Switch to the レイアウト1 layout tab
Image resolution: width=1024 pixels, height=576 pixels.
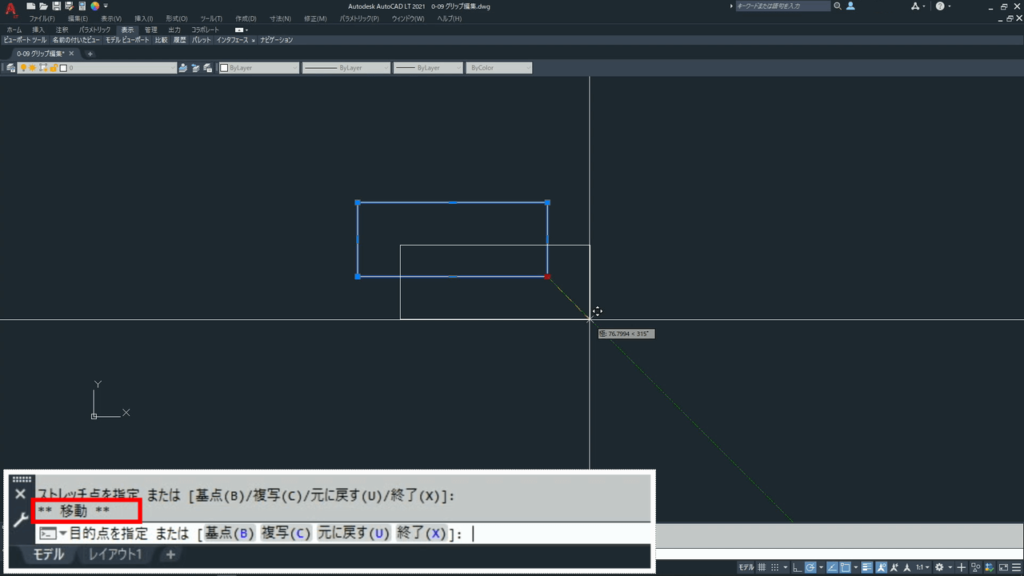point(115,554)
